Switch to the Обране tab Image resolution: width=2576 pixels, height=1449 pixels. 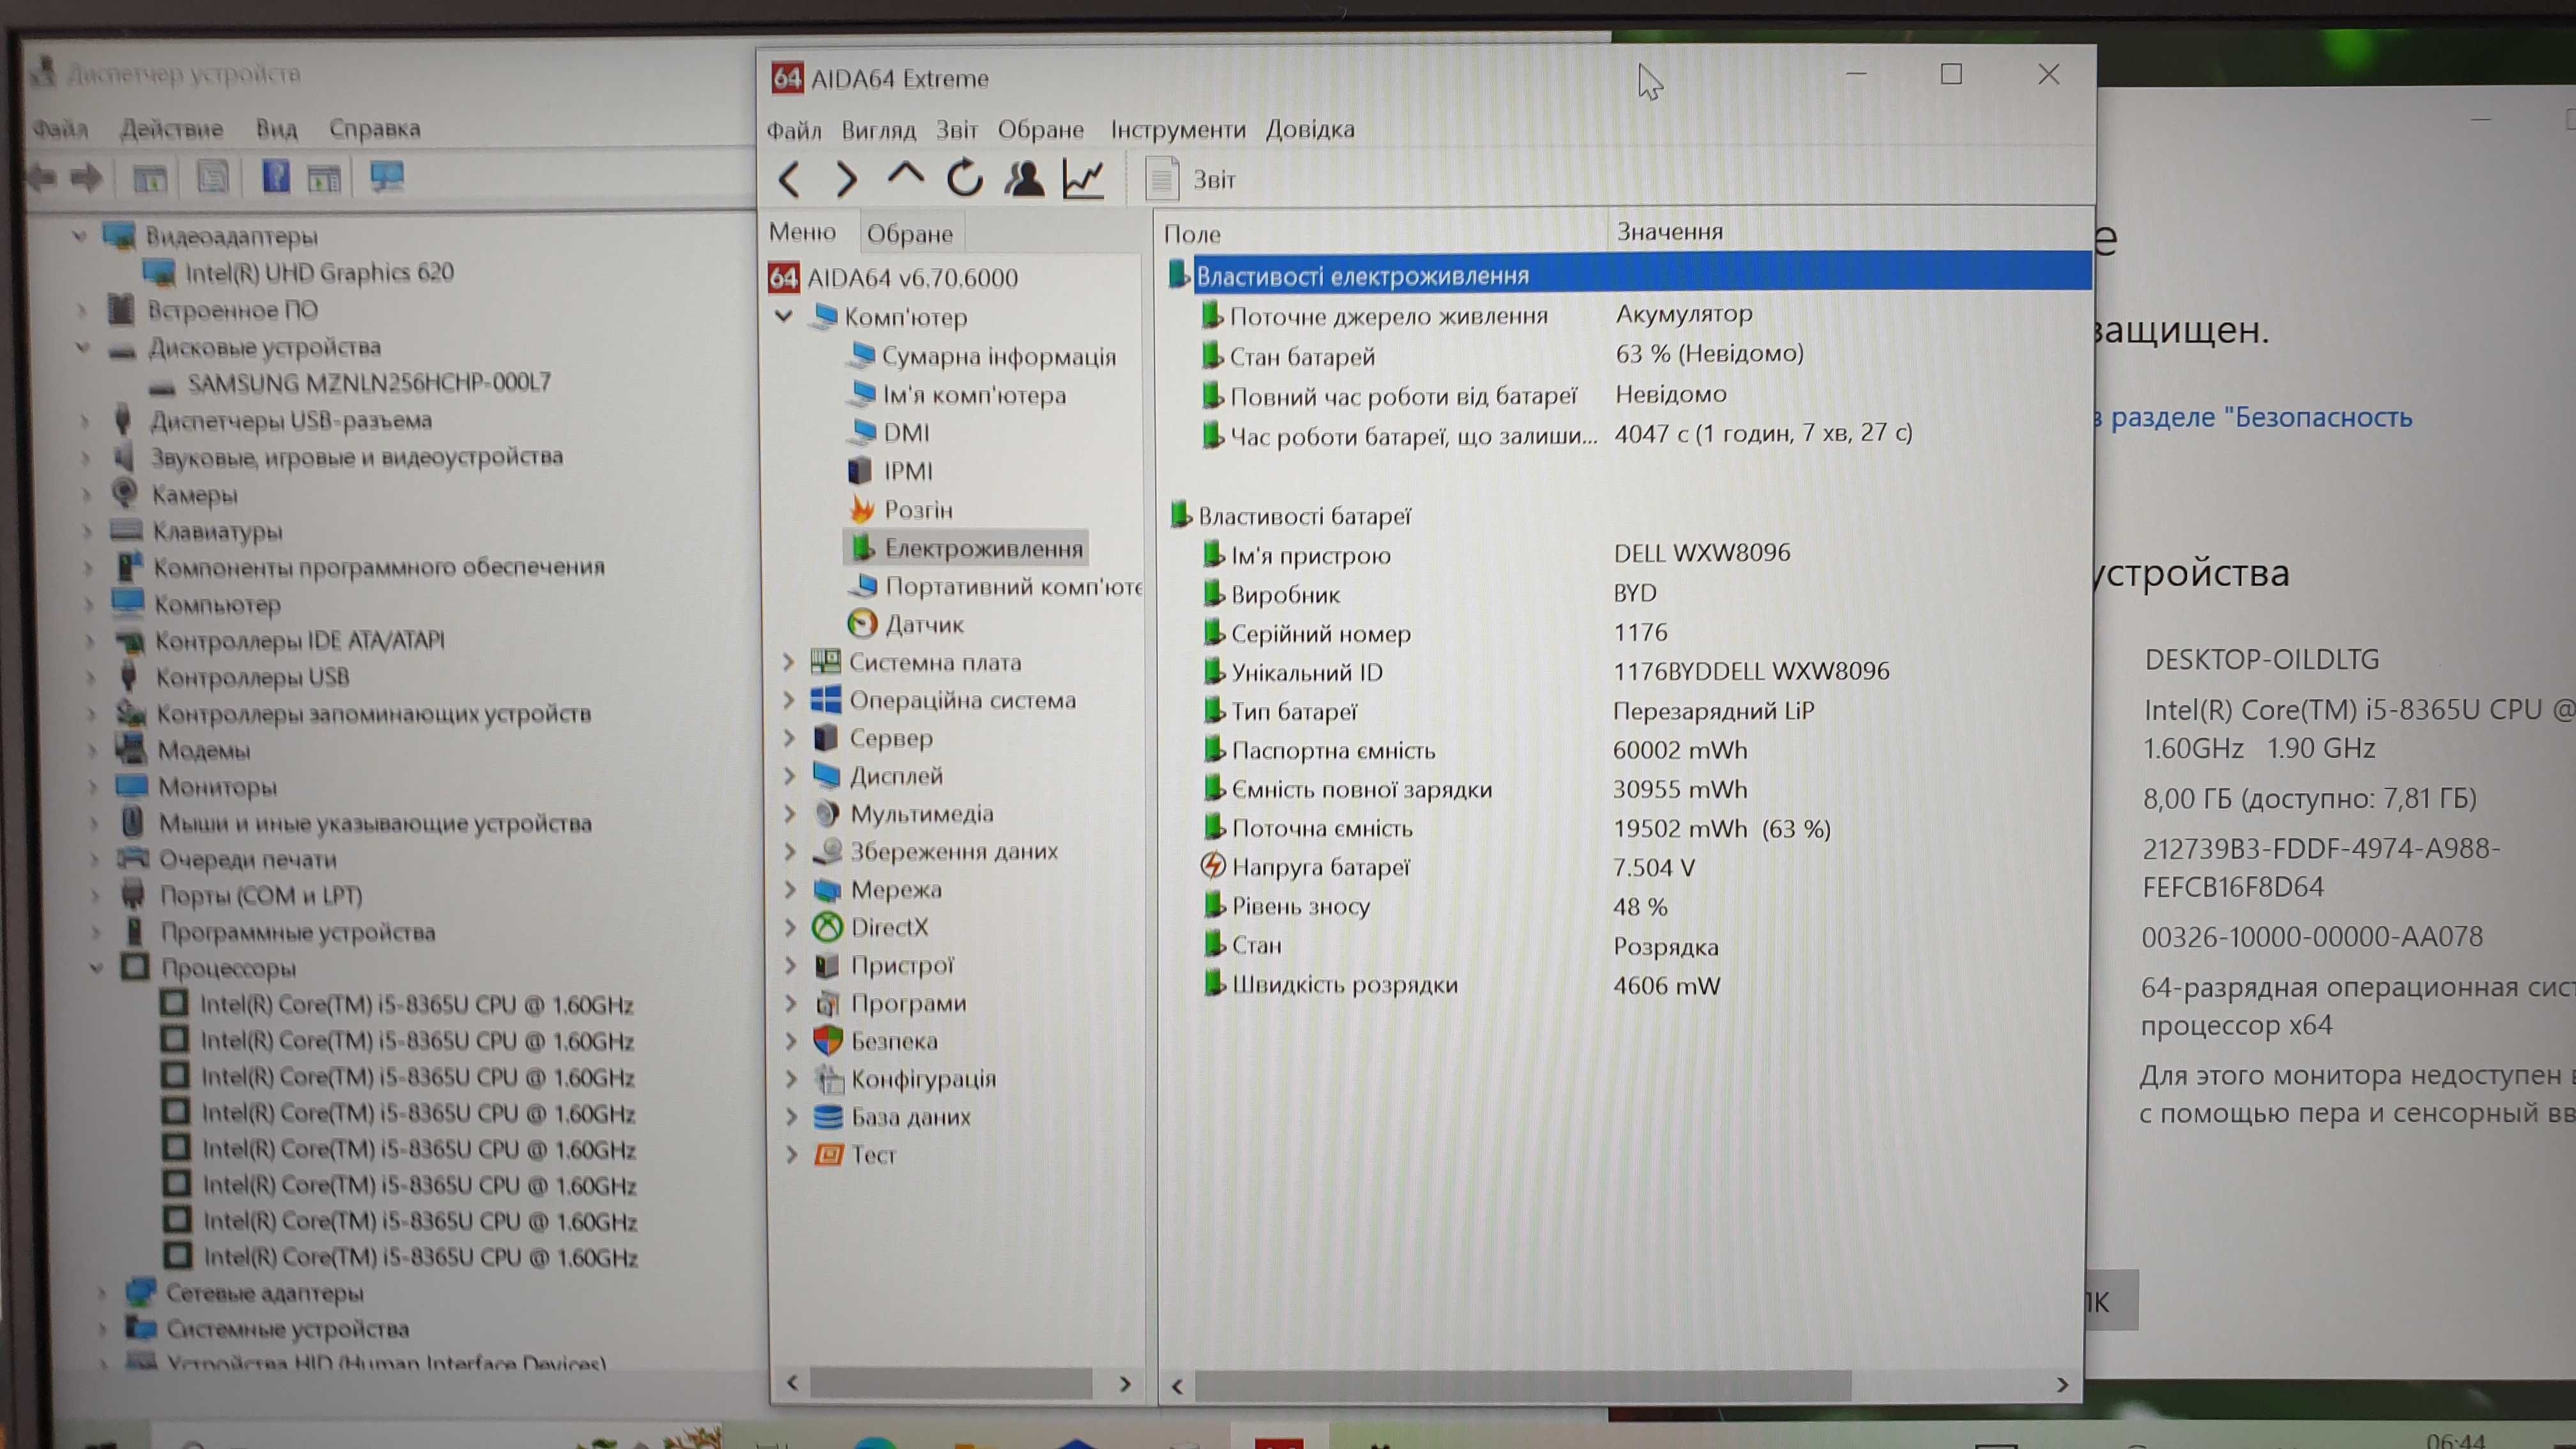pos(909,234)
